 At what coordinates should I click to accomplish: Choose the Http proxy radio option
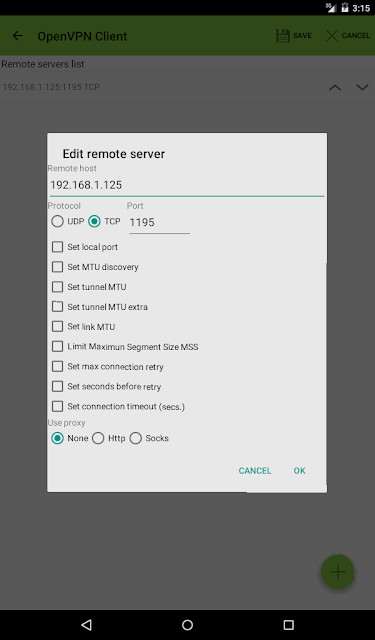pyautogui.click(x=98, y=438)
